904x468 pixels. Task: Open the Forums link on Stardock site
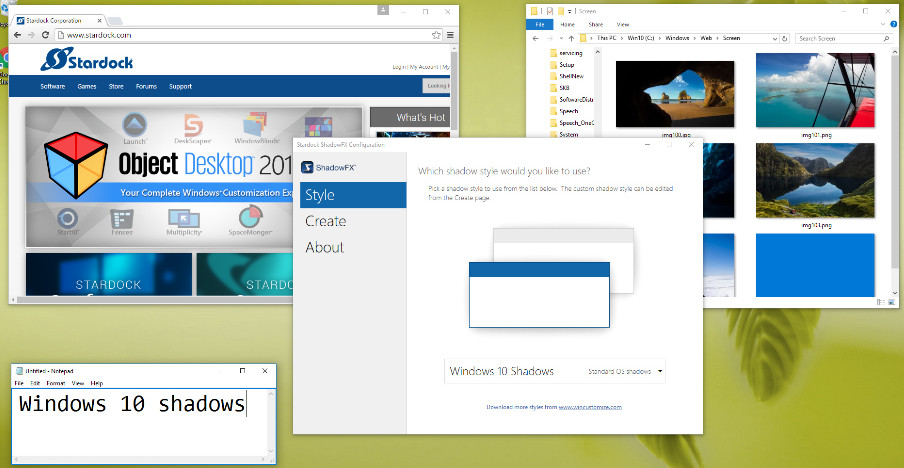pos(146,86)
